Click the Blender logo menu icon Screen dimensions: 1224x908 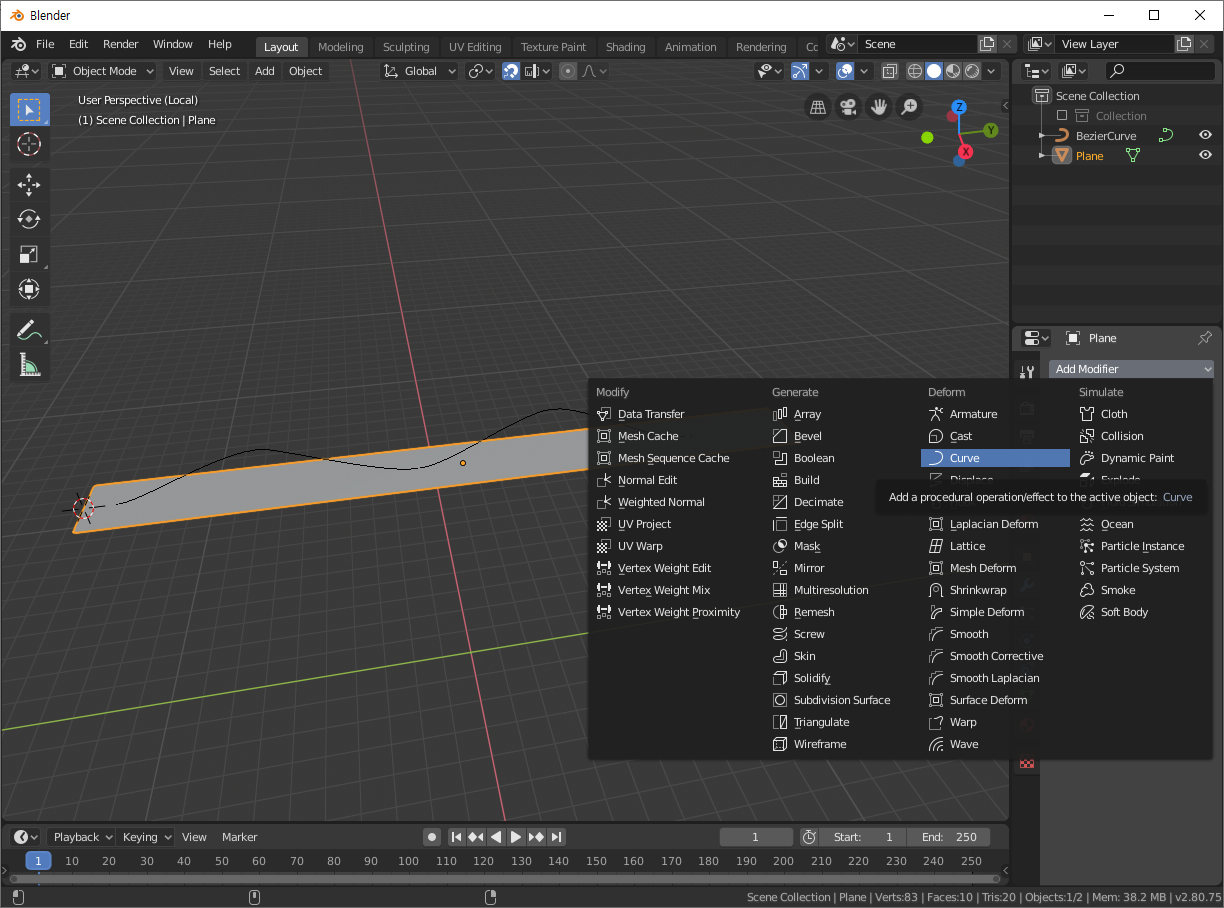coord(18,44)
